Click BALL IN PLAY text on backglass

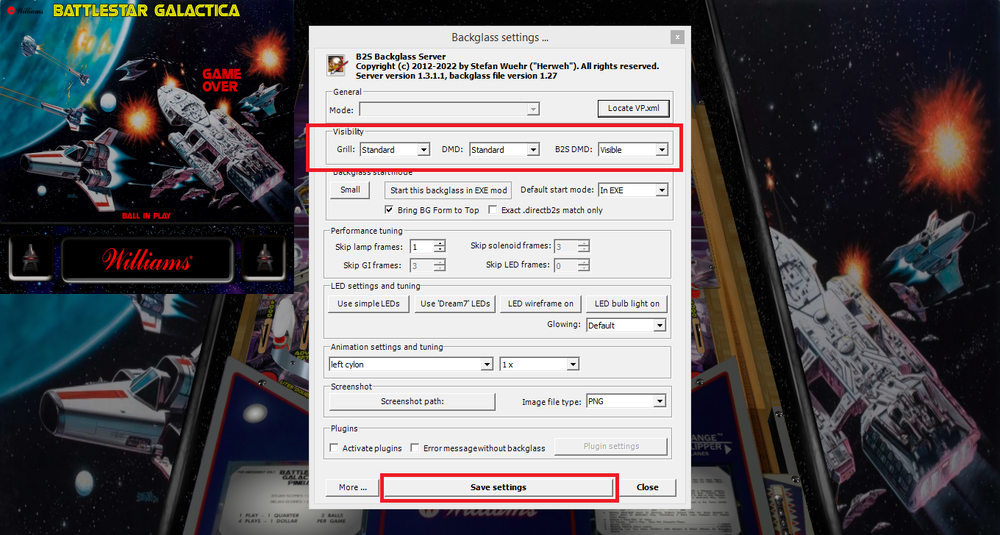pos(146,216)
